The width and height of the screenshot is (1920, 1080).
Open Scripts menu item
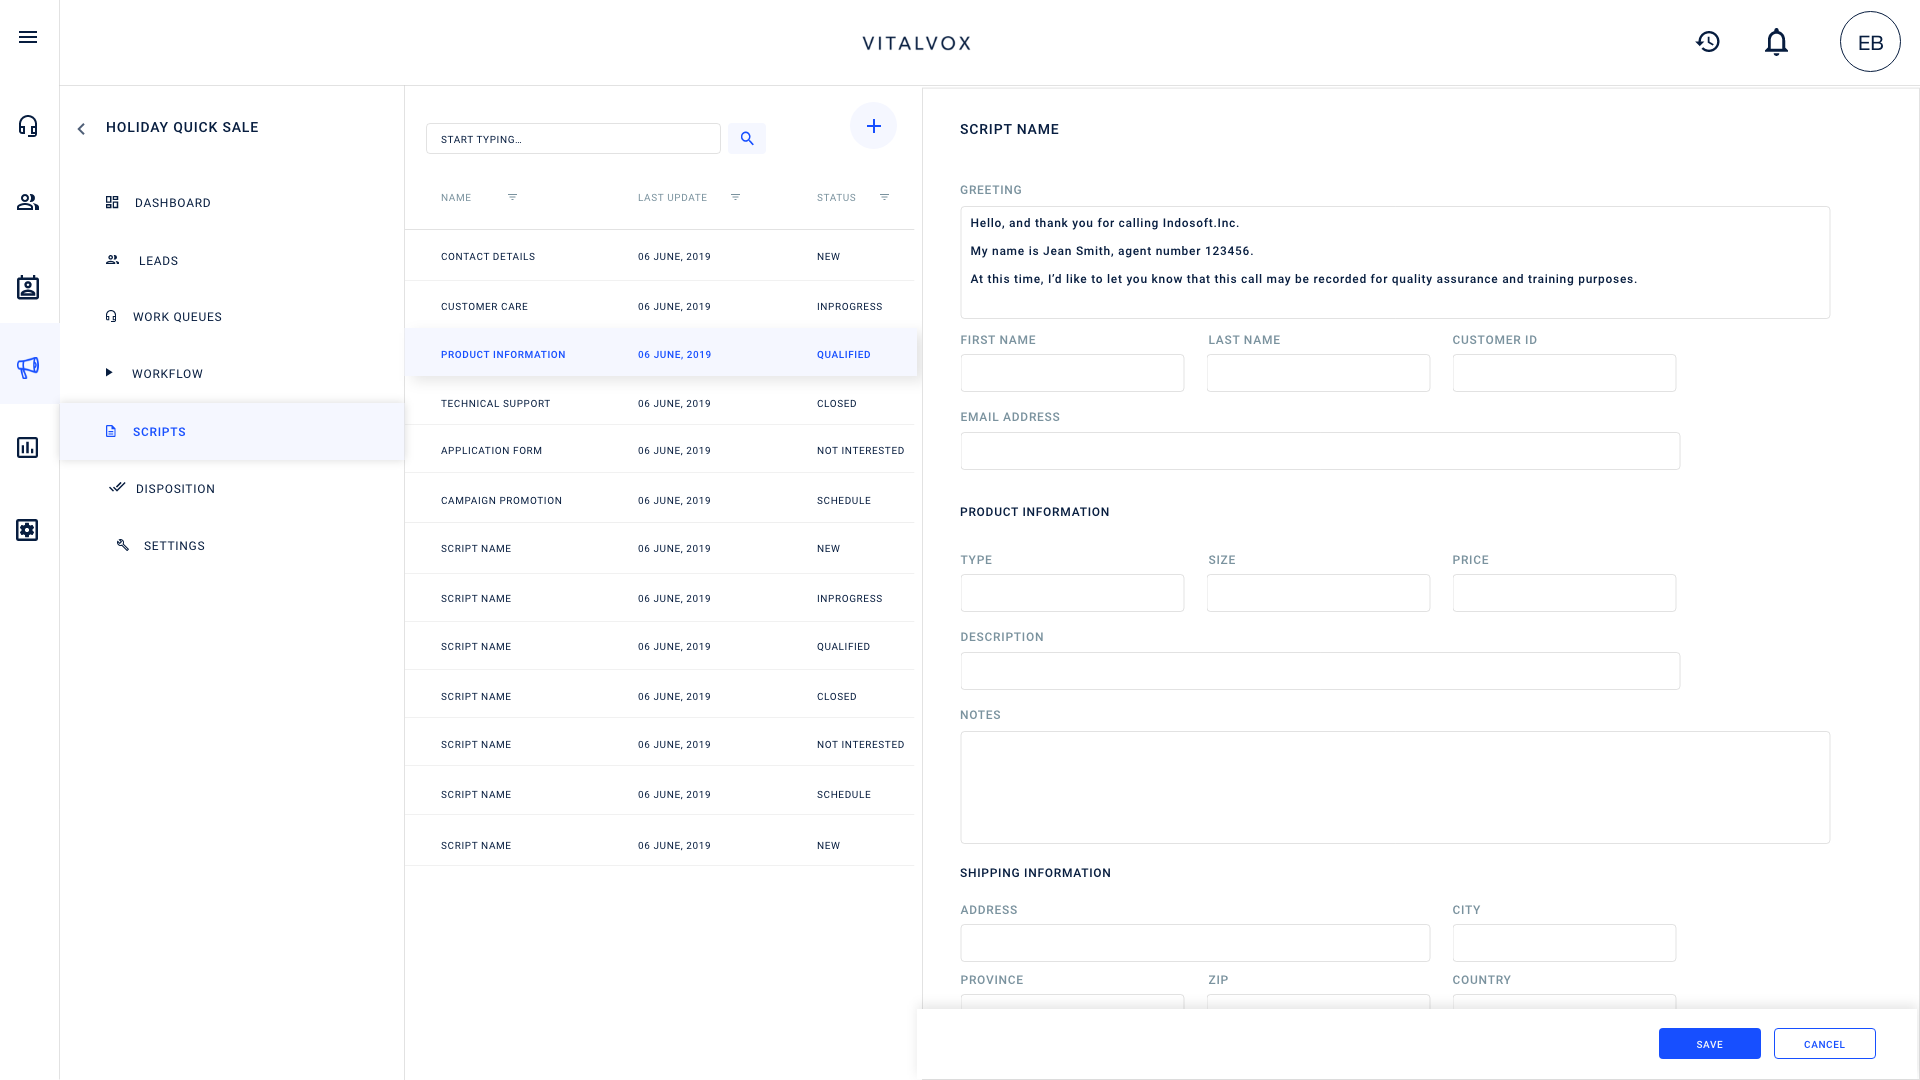232,432
